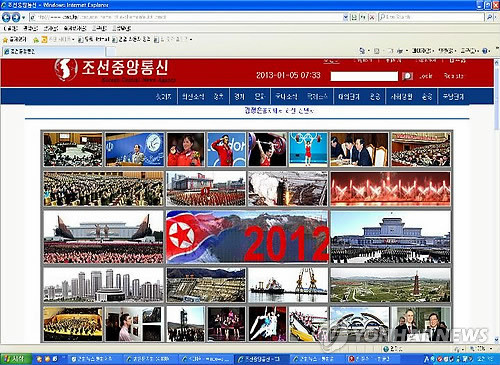
Task: Click inside the browser Live Search box
Action: click(431, 17)
